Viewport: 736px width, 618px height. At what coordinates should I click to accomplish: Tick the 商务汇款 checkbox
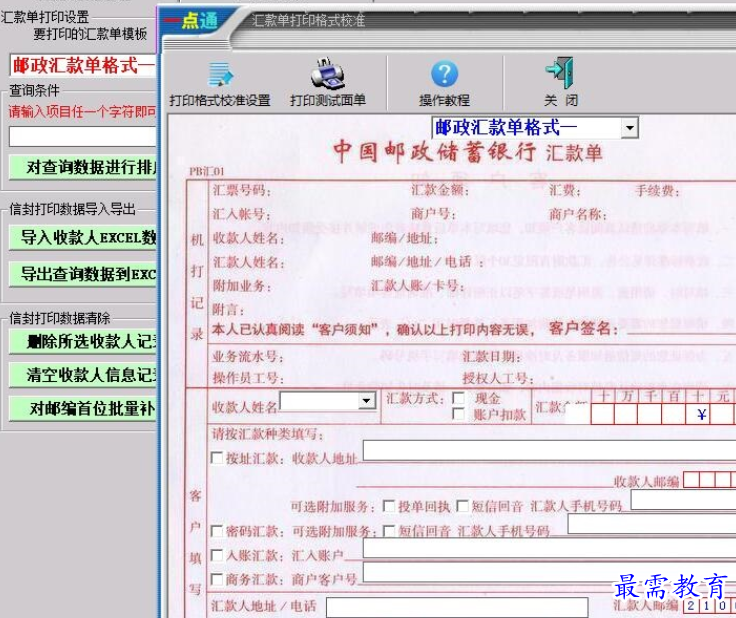click(217, 580)
